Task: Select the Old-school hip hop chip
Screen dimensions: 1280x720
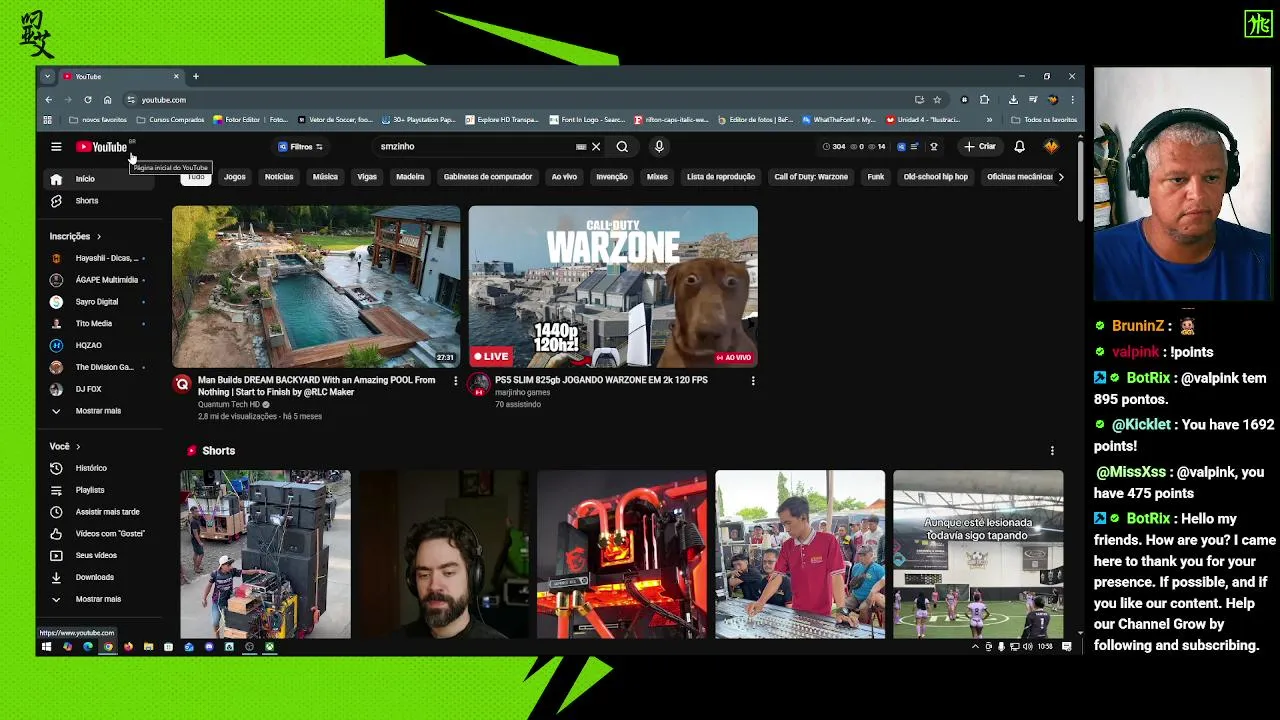Action: 936,177
